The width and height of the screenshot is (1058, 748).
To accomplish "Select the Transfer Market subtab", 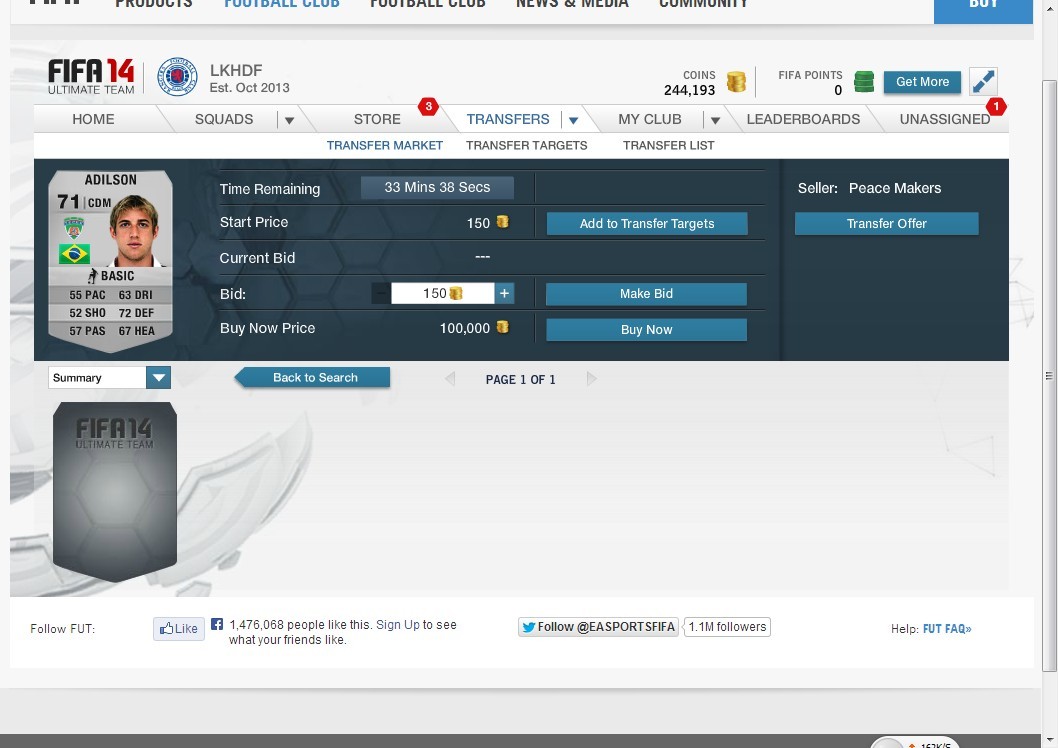I will pos(385,145).
